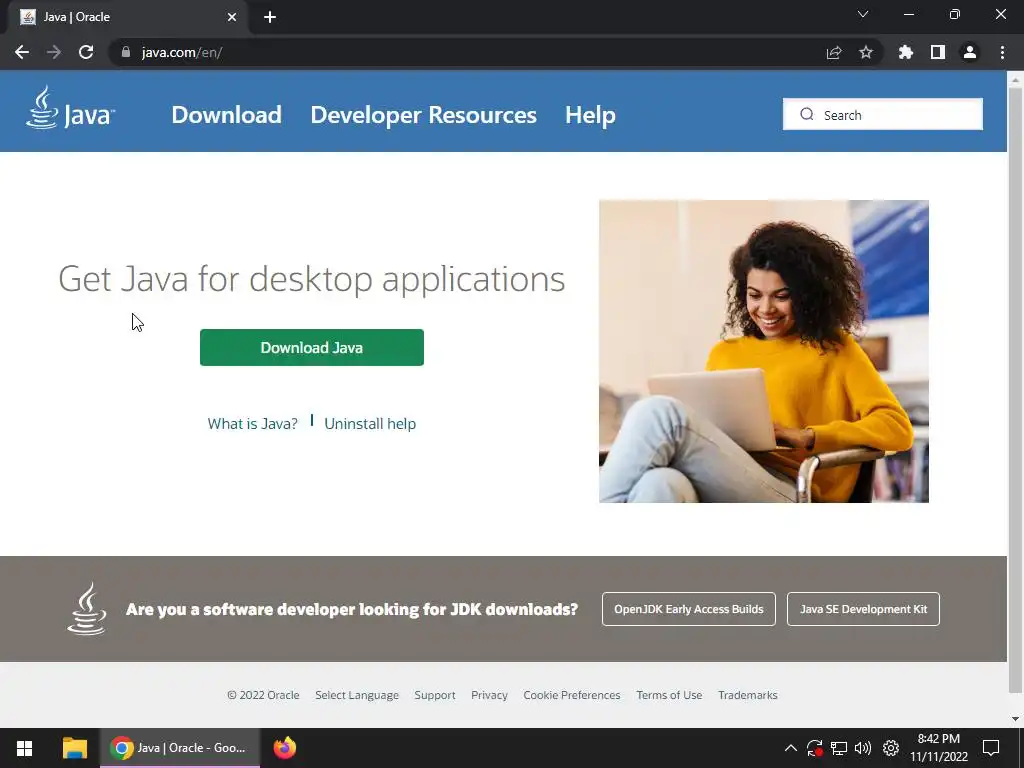
Task: Open the volume speaker tray icon
Action: [863, 748]
